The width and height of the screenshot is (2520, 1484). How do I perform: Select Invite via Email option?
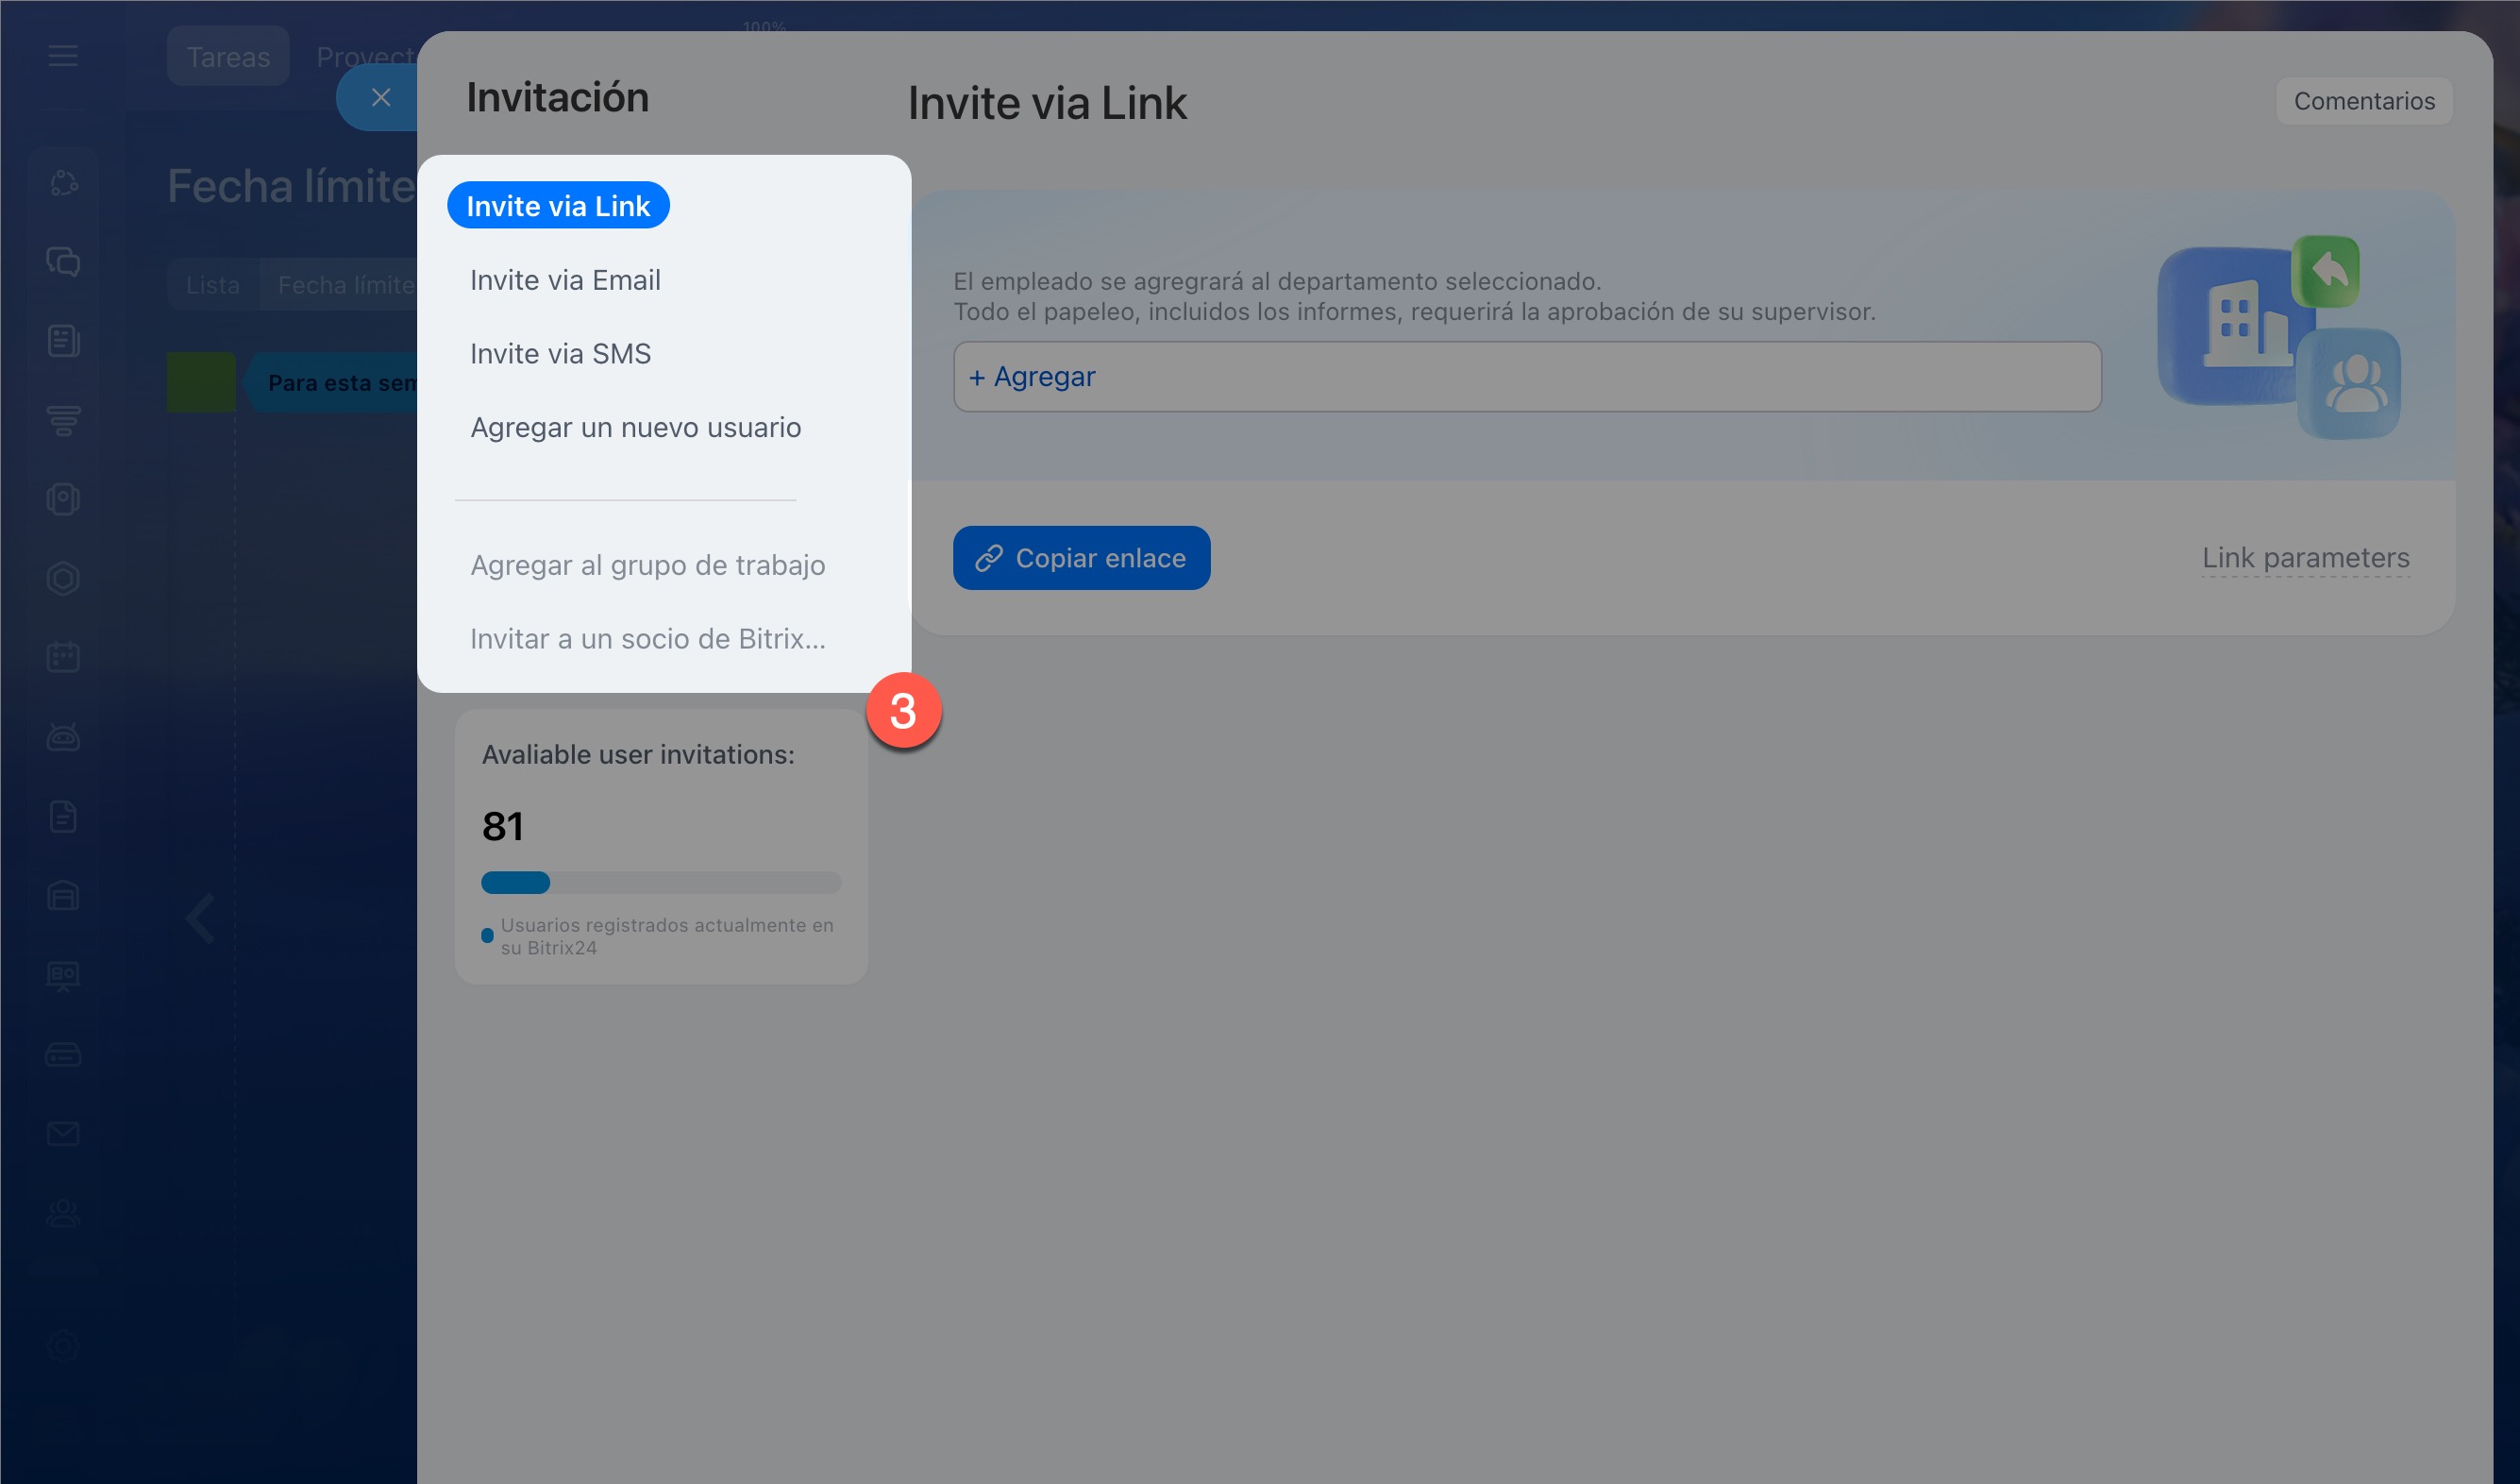coord(565,280)
